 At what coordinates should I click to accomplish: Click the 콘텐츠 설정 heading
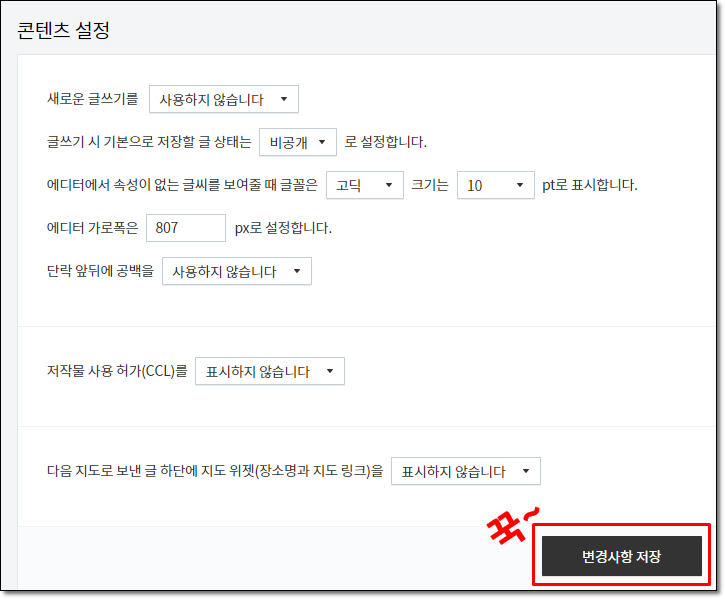63,31
